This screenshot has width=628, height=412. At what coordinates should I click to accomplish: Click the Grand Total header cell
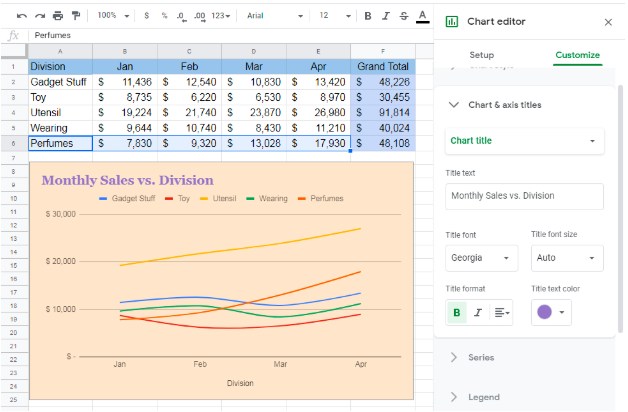click(x=383, y=66)
